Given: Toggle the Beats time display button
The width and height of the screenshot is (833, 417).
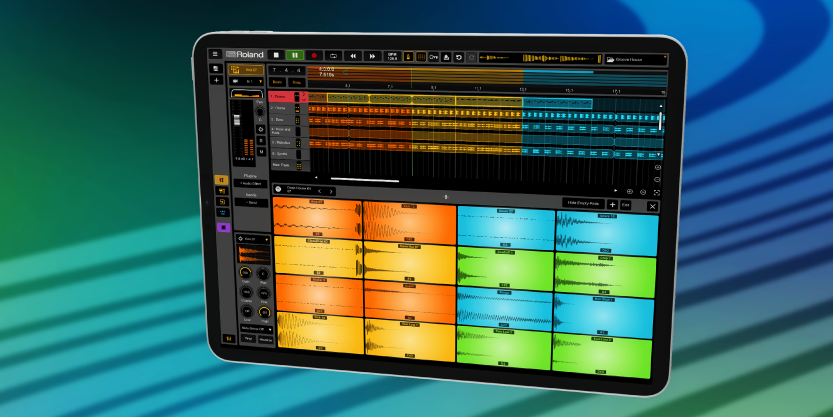Looking at the screenshot, I should coord(277,82).
